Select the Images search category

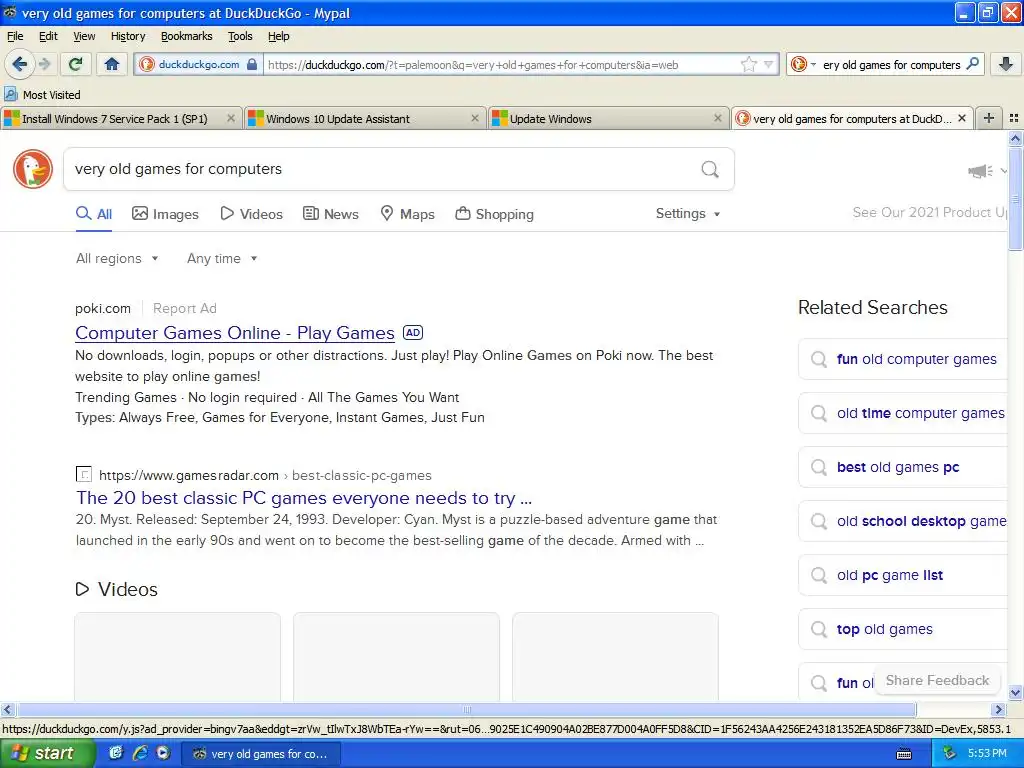(165, 214)
